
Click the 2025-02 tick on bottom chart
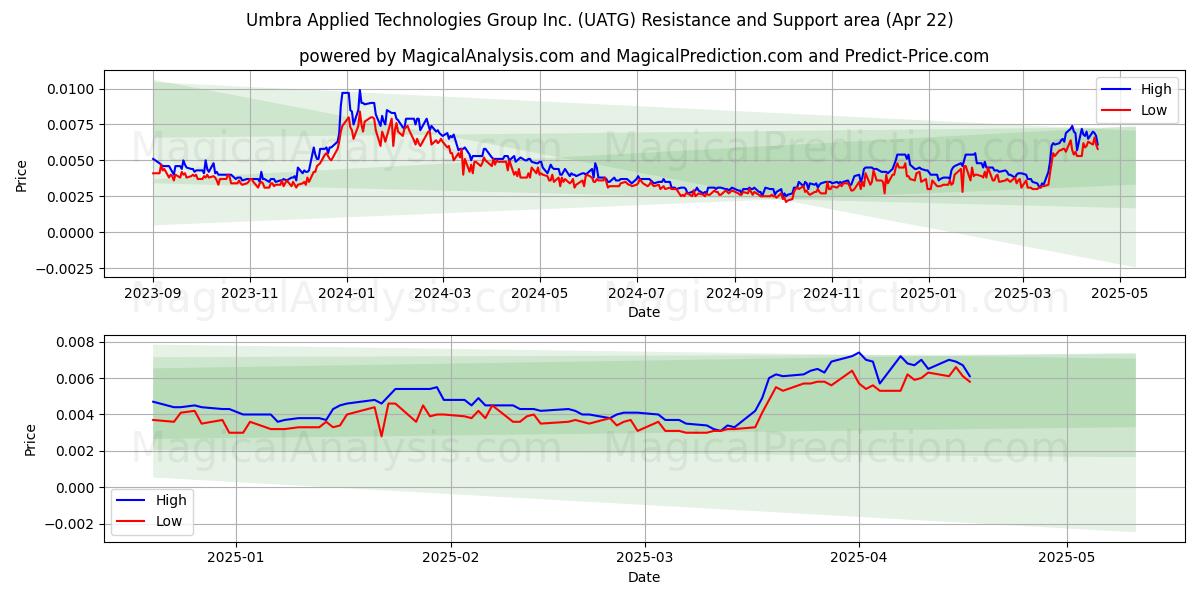point(451,558)
